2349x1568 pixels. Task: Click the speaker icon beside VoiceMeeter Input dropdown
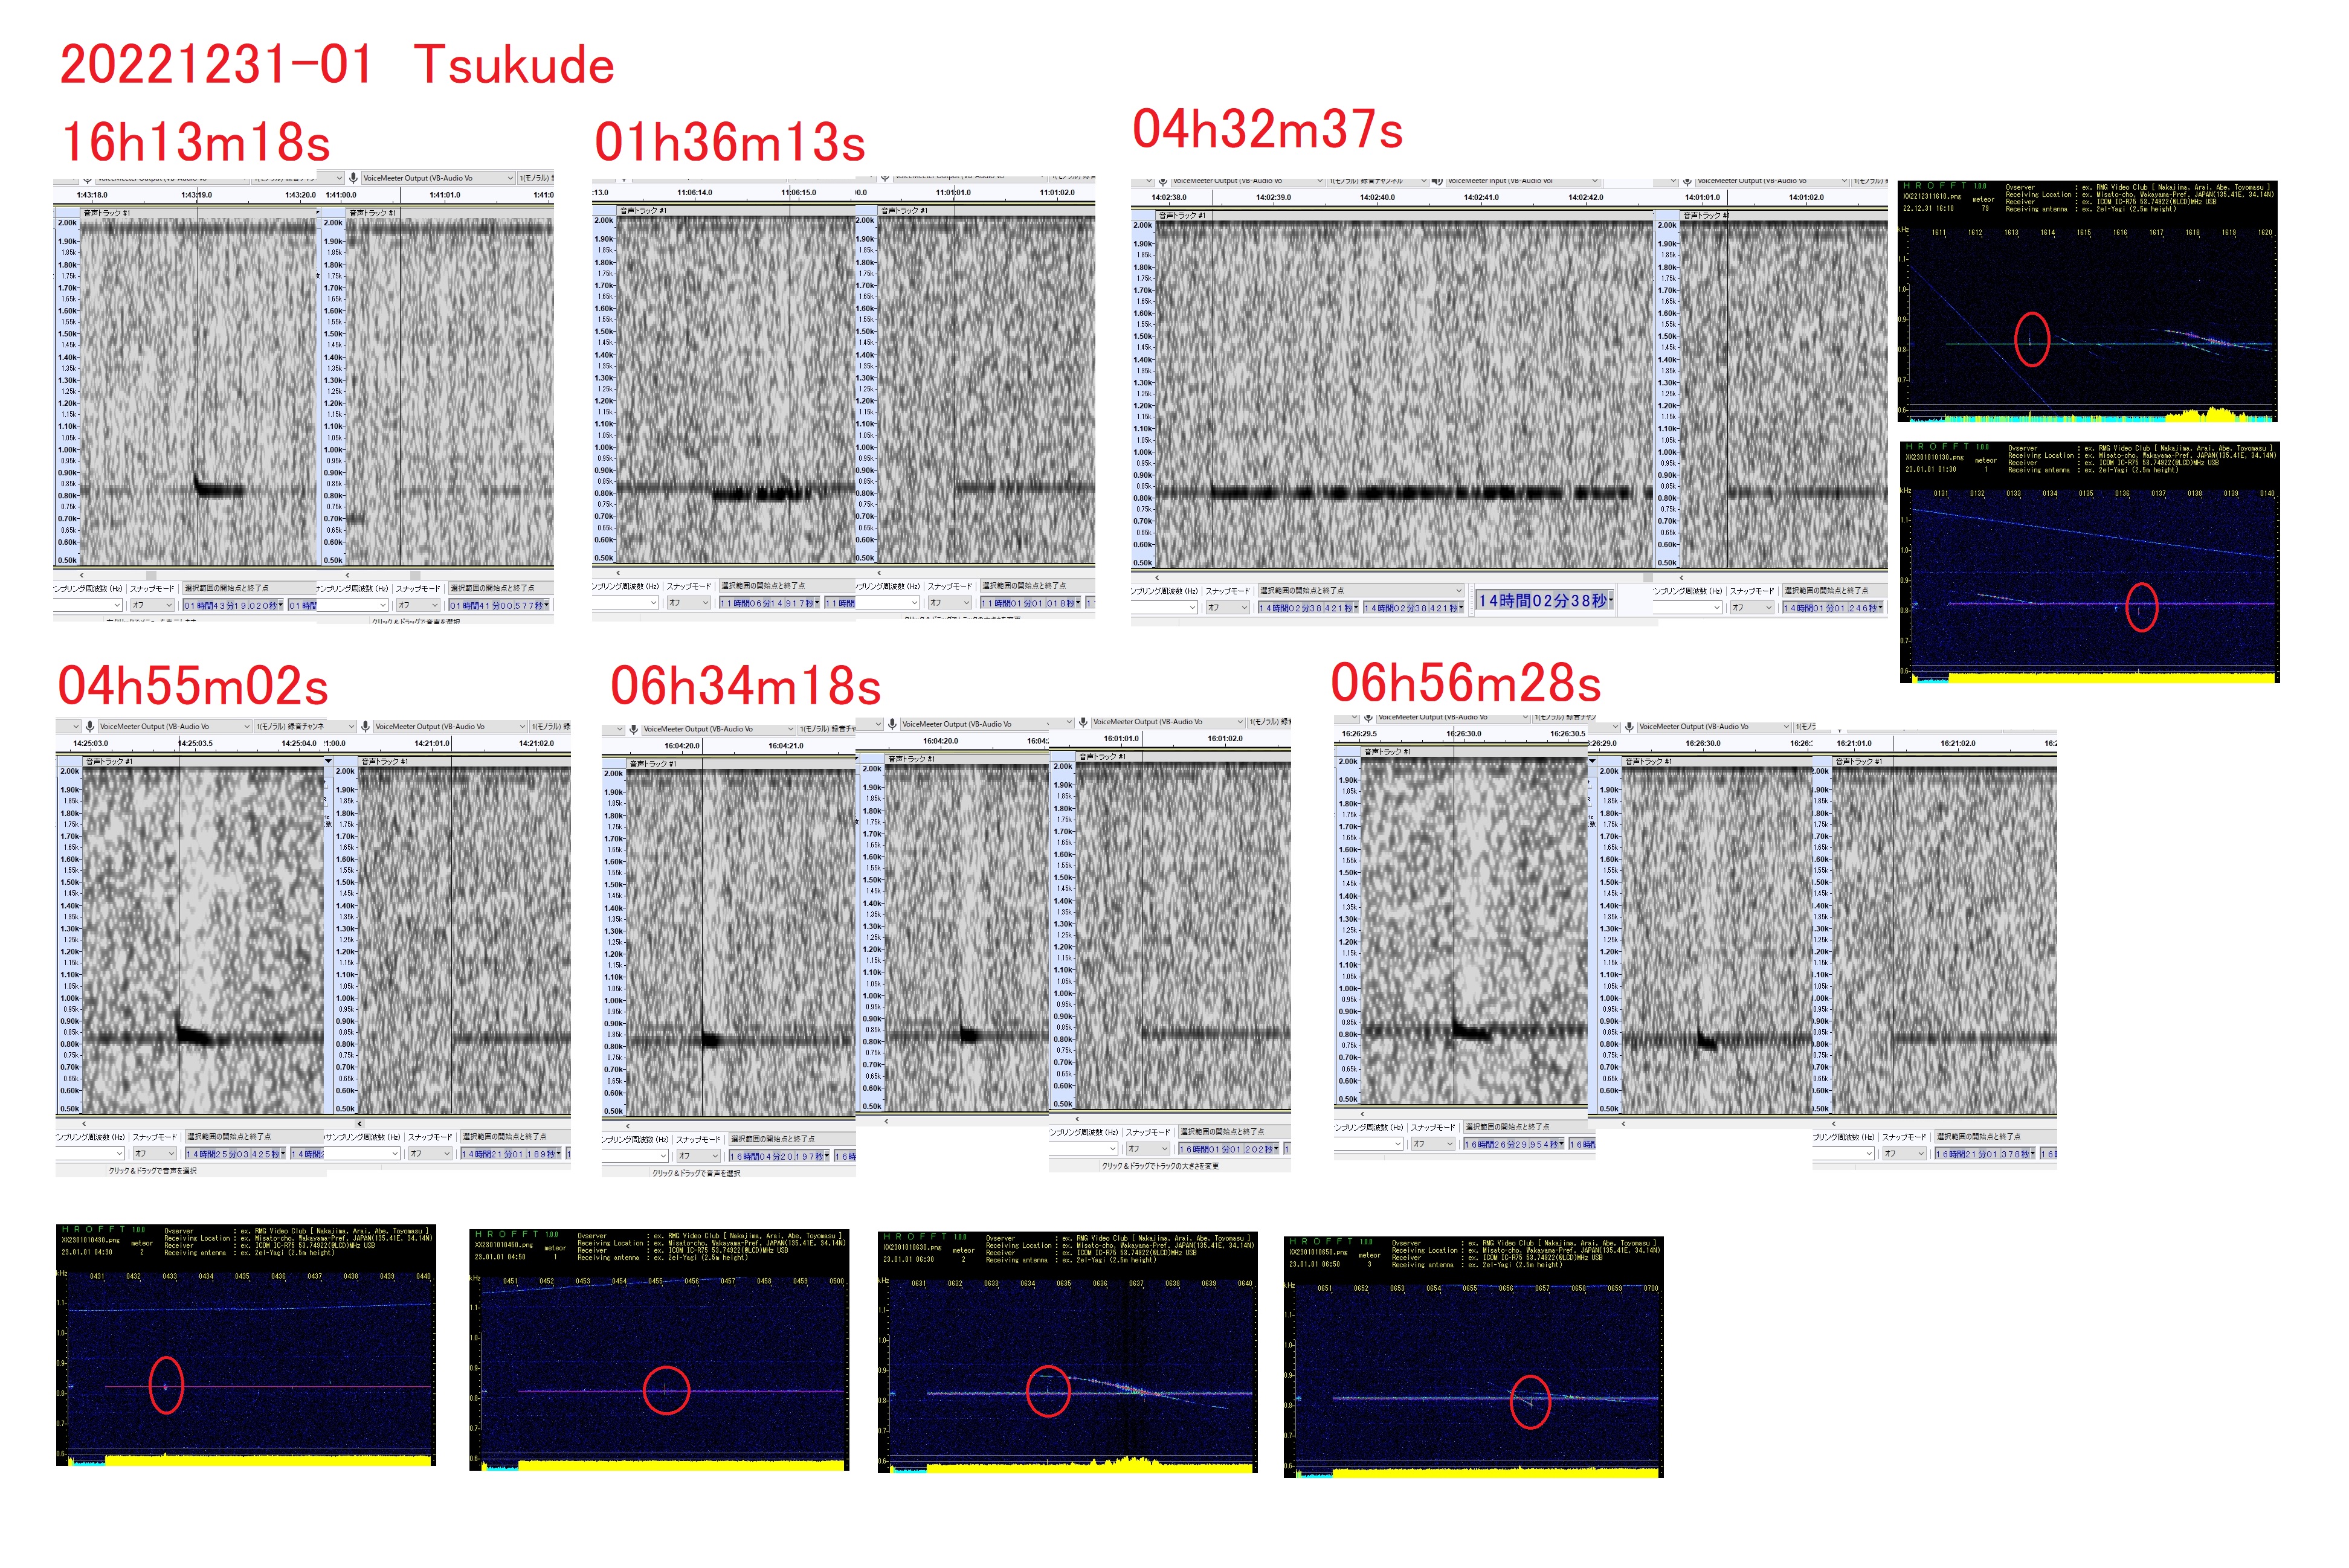1437,182
